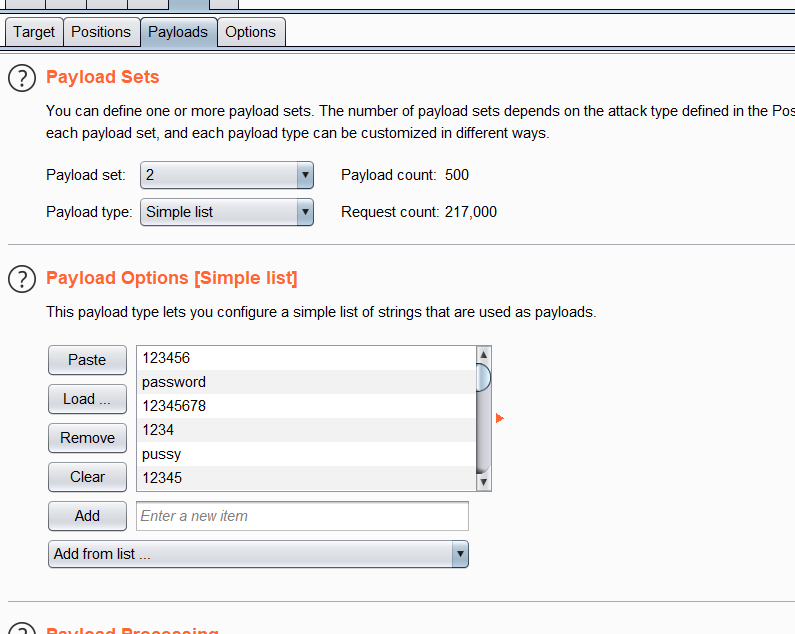Select the Payloads tab
This screenshot has height=634, width=795.
point(178,32)
